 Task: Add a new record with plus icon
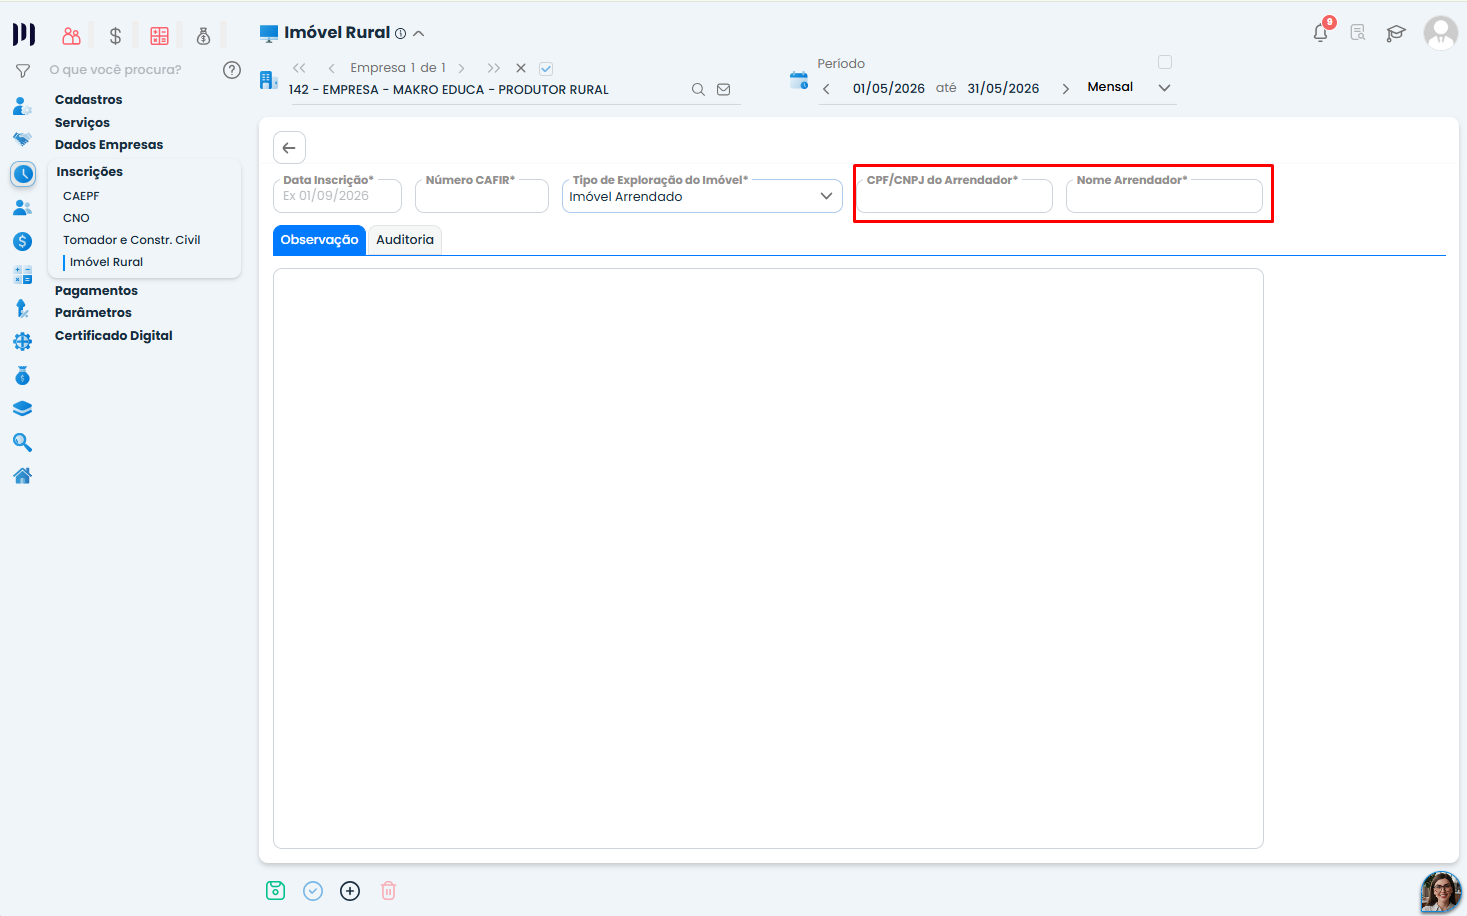click(x=350, y=891)
